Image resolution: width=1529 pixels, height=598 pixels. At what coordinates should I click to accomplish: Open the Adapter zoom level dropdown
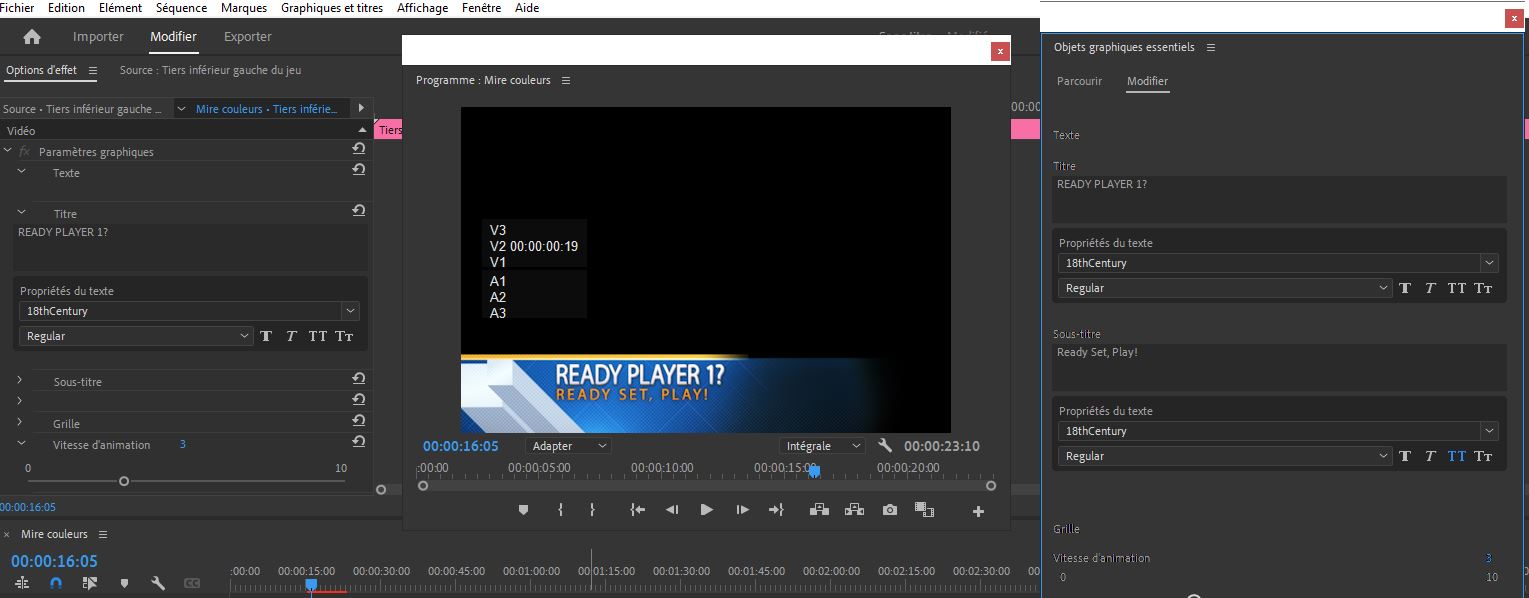(x=569, y=446)
